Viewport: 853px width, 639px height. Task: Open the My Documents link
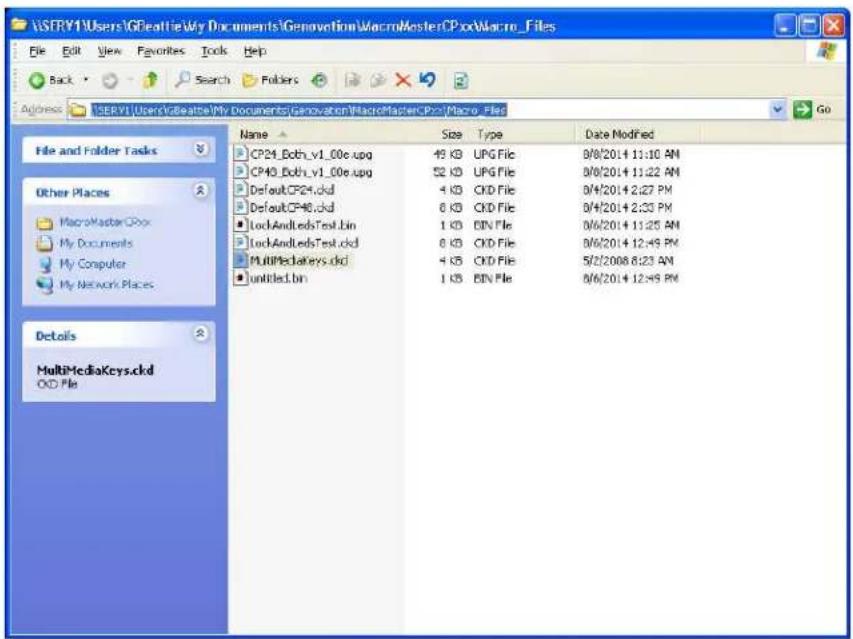(x=96, y=243)
